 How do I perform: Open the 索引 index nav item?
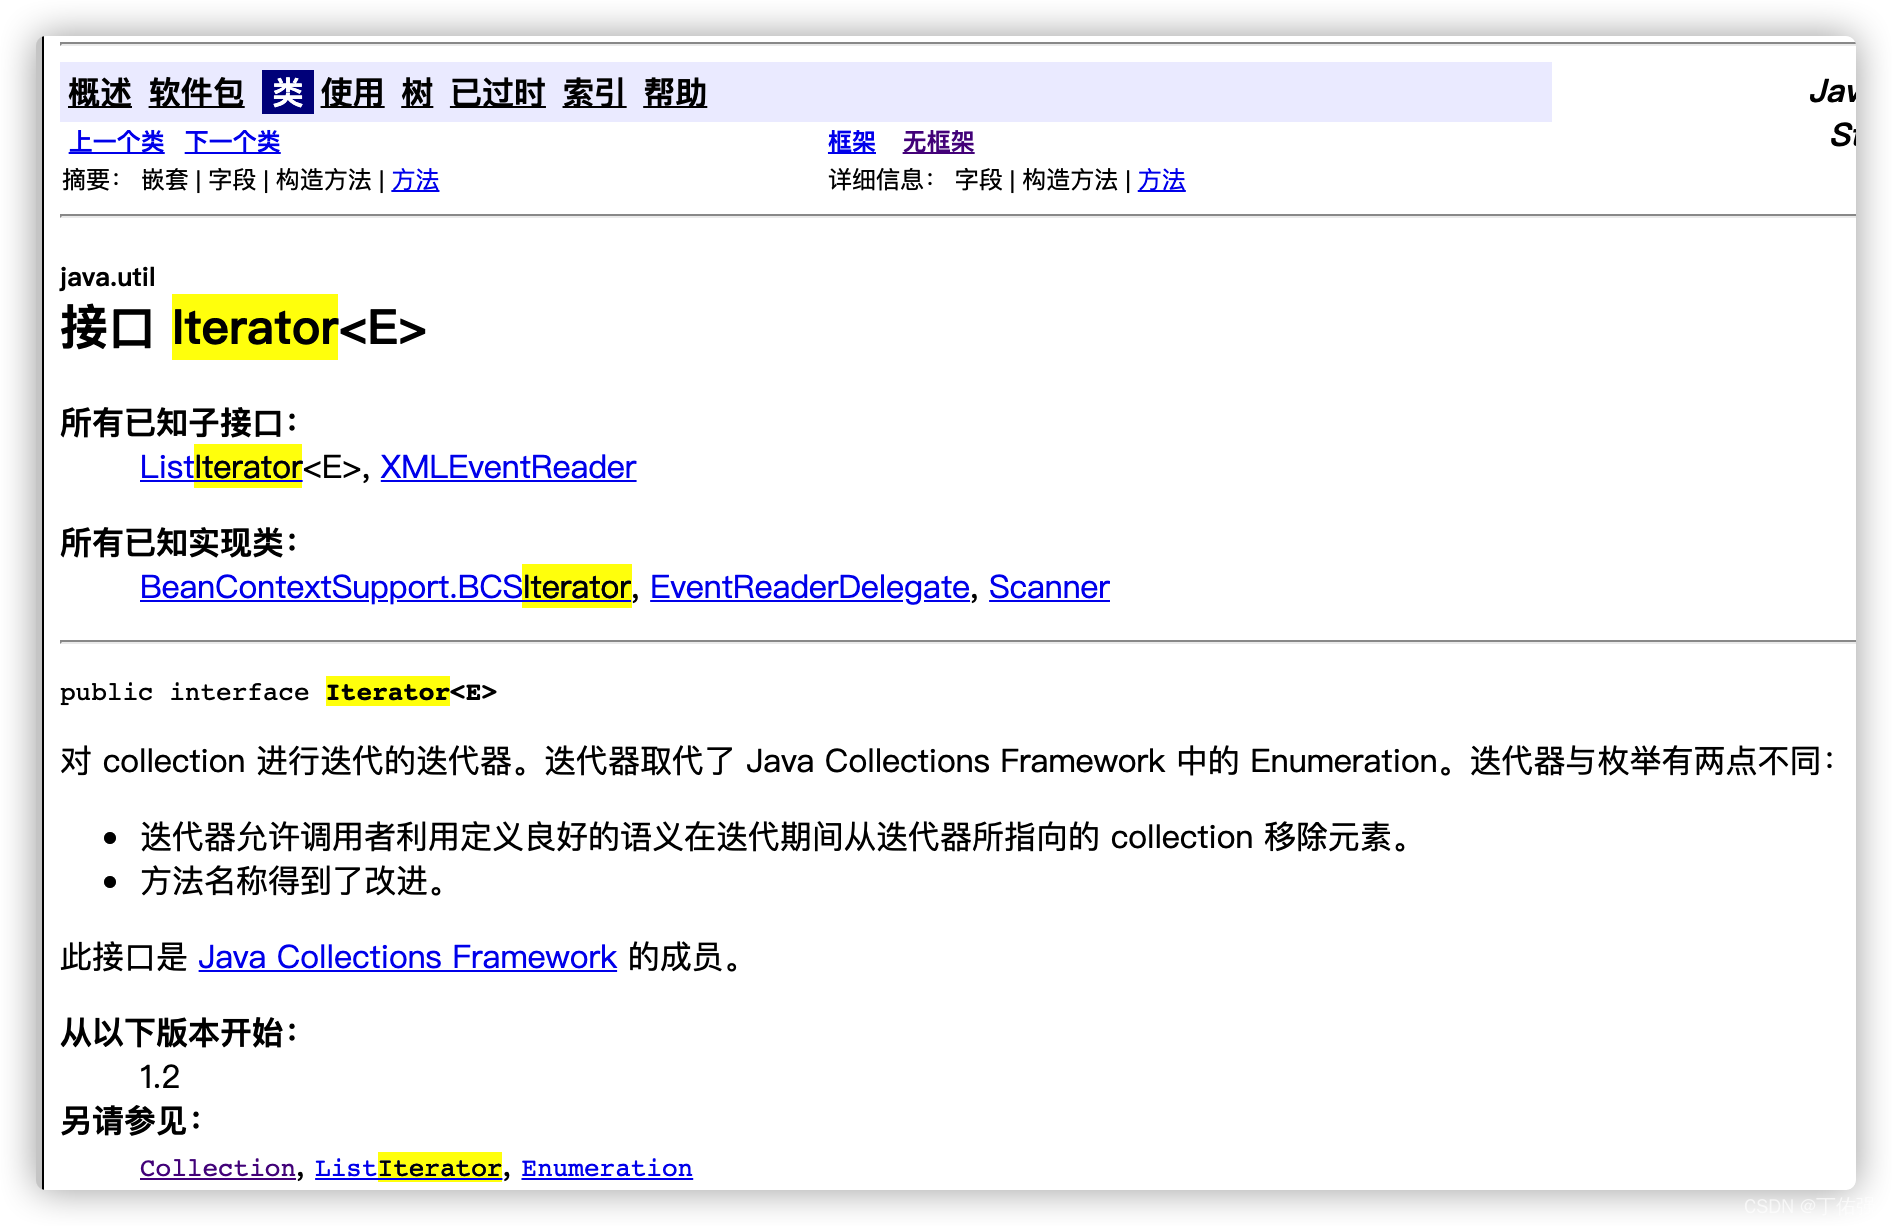click(x=594, y=93)
